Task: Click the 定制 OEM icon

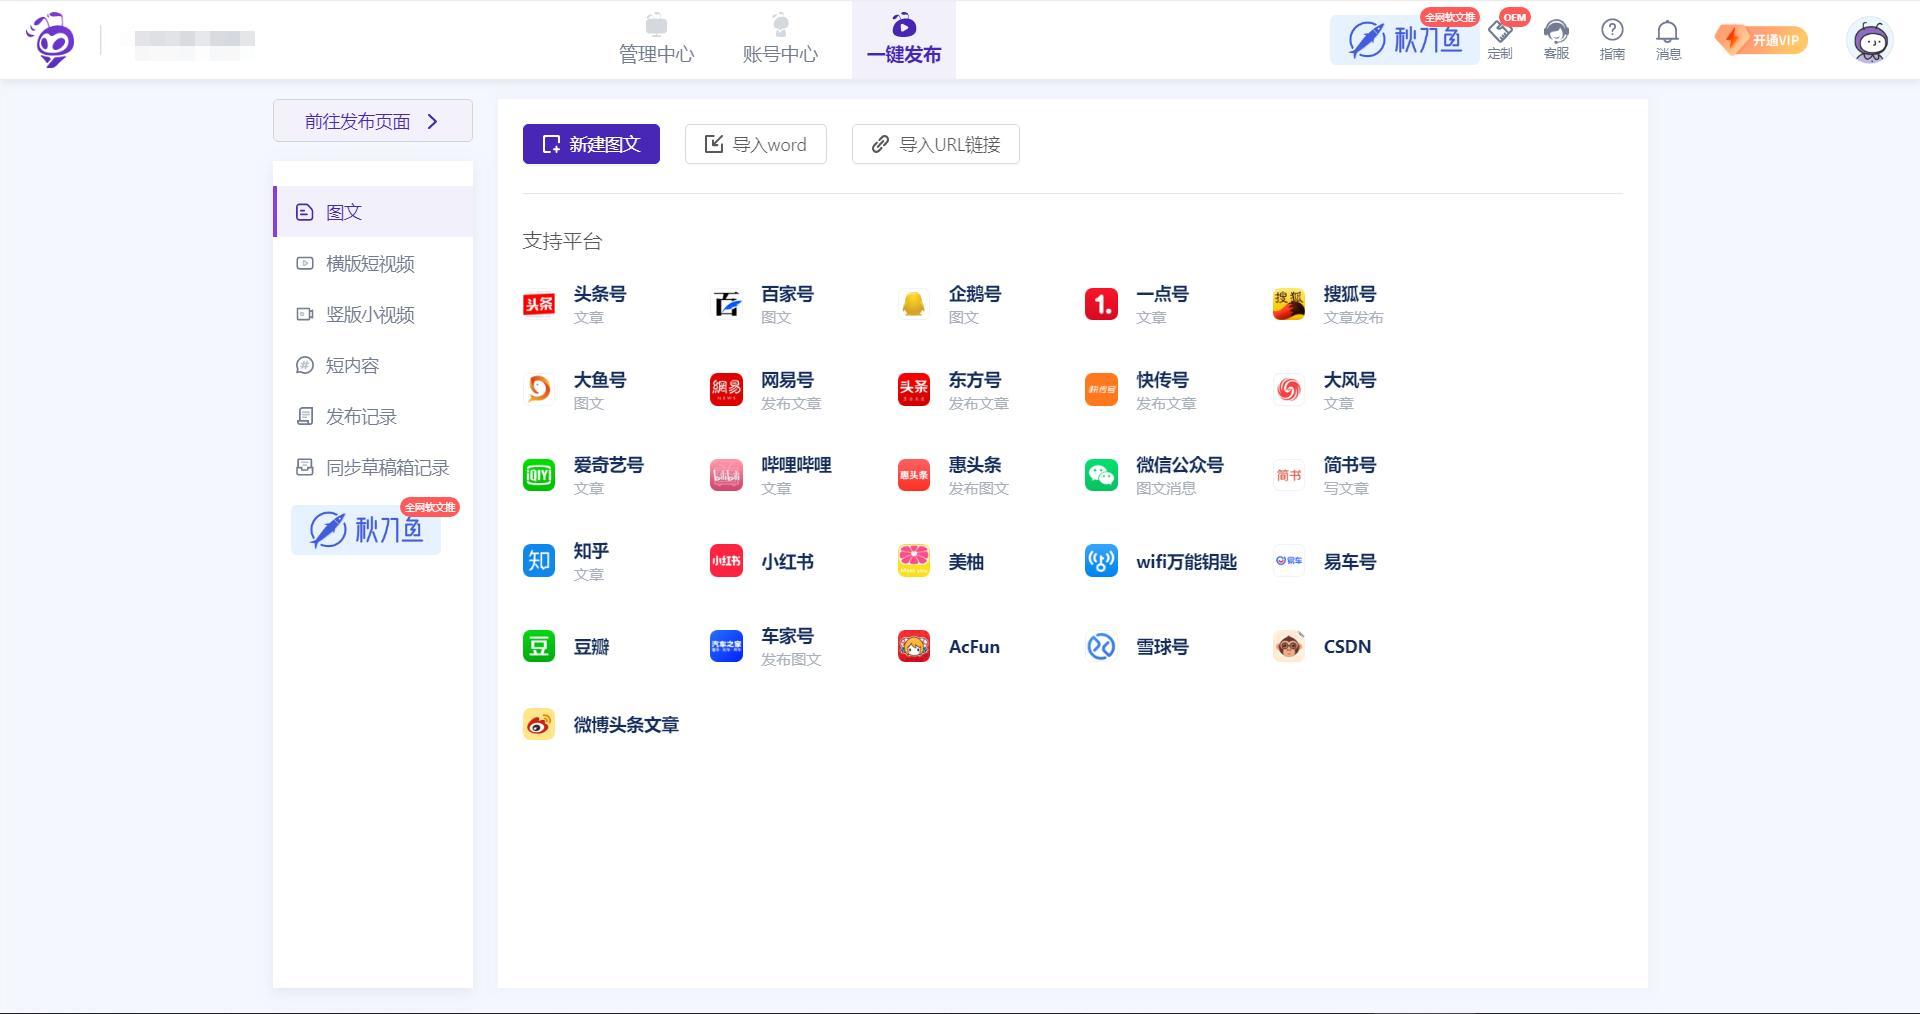Action: (x=1500, y=40)
